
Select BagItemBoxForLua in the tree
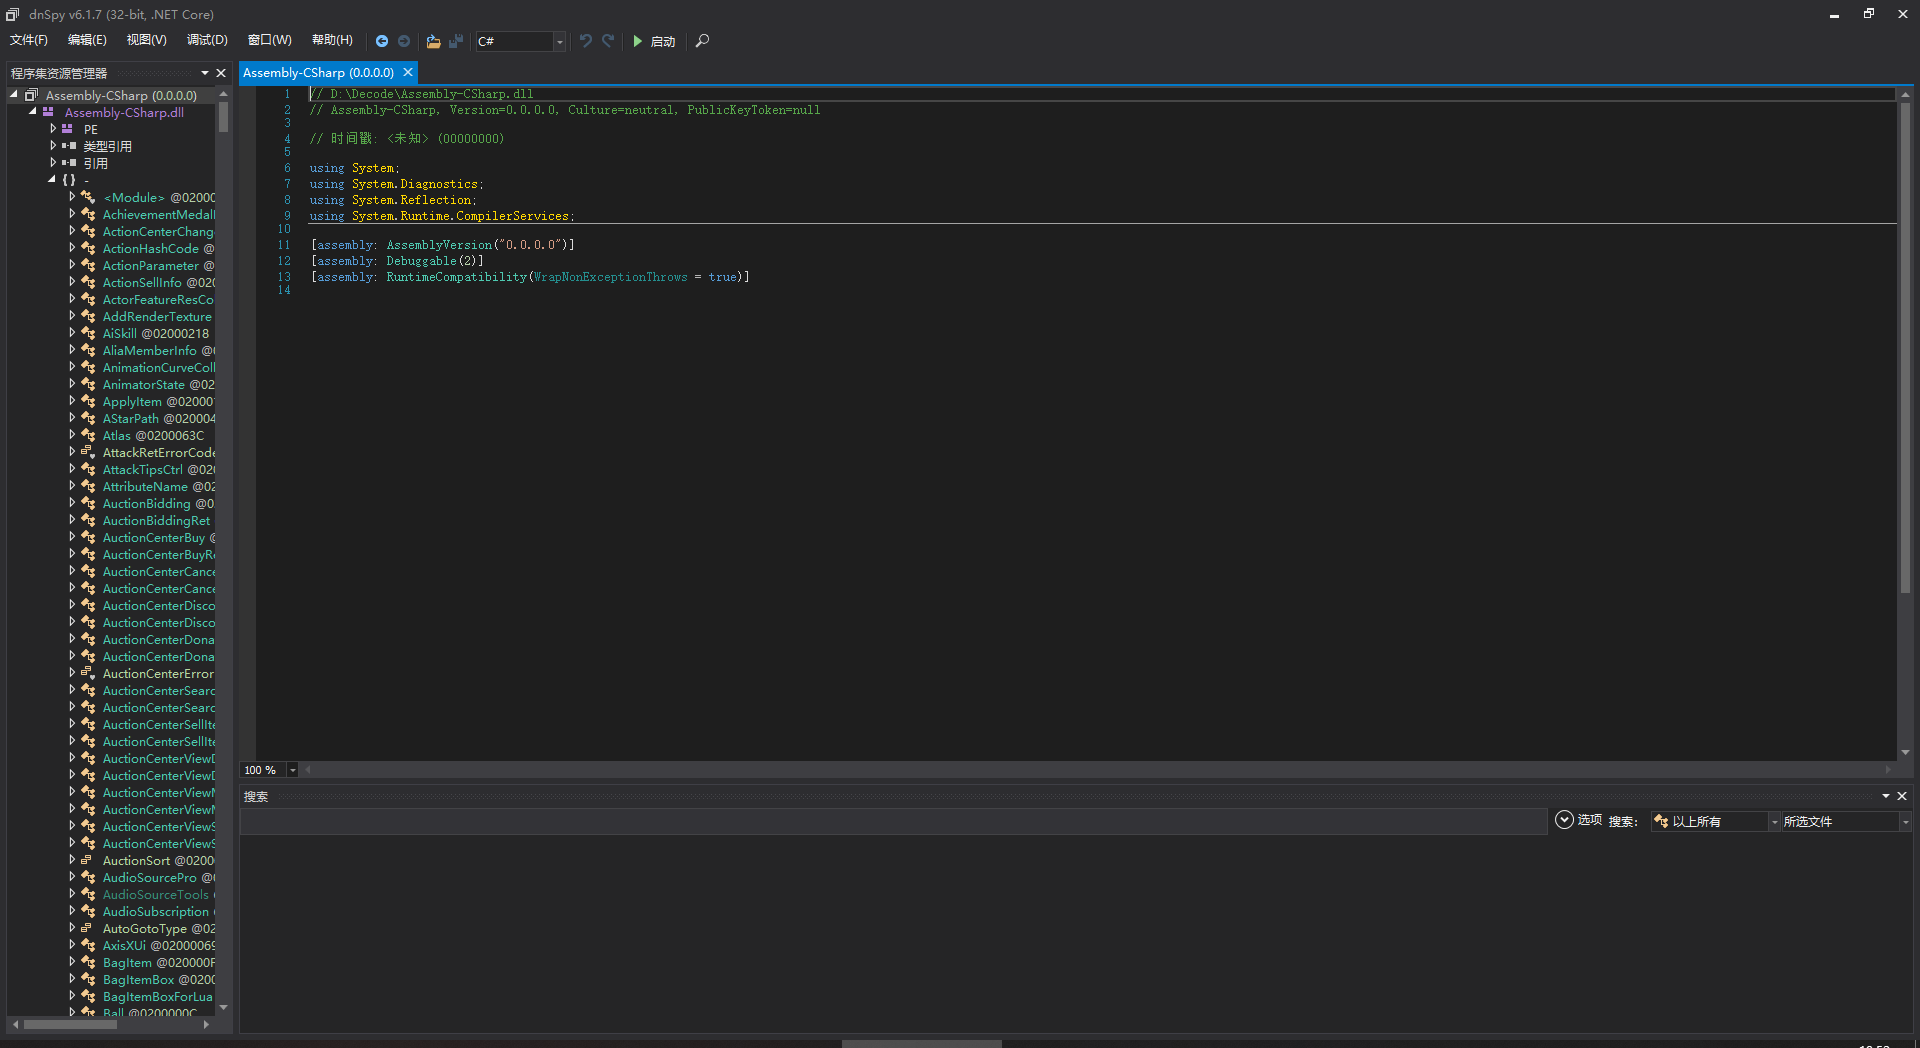point(157,997)
